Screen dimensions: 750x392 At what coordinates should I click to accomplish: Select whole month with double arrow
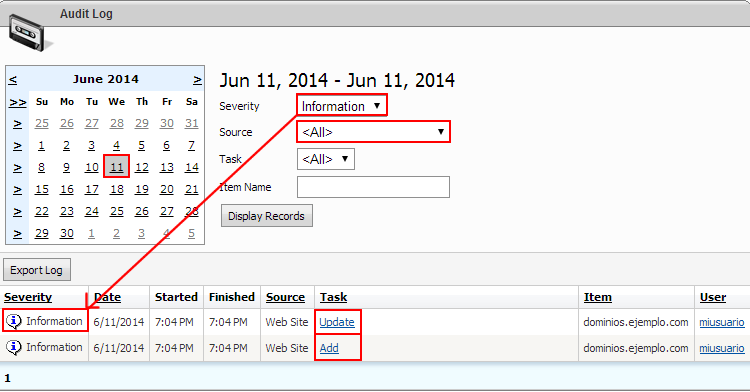(x=18, y=102)
